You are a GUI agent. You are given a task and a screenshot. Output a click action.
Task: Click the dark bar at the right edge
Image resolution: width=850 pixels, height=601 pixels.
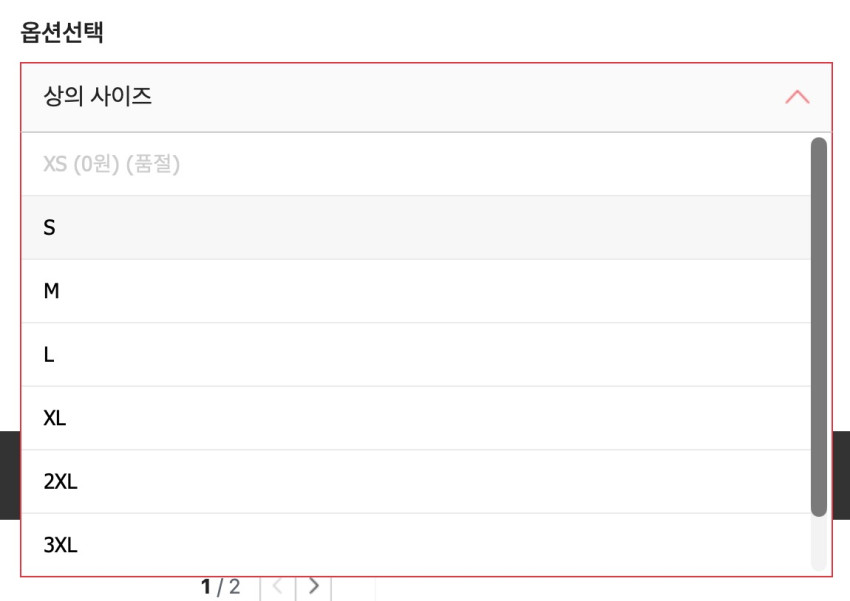pyautogui.click(x=841, y=475)
